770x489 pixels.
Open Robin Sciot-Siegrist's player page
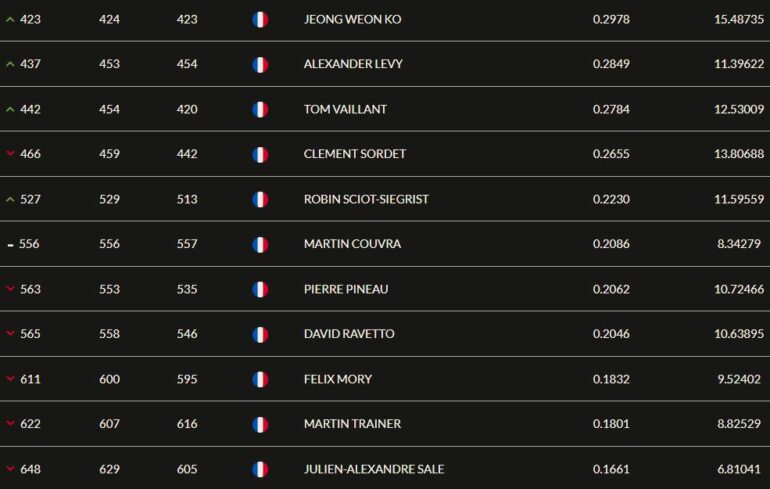click(366, 199)
